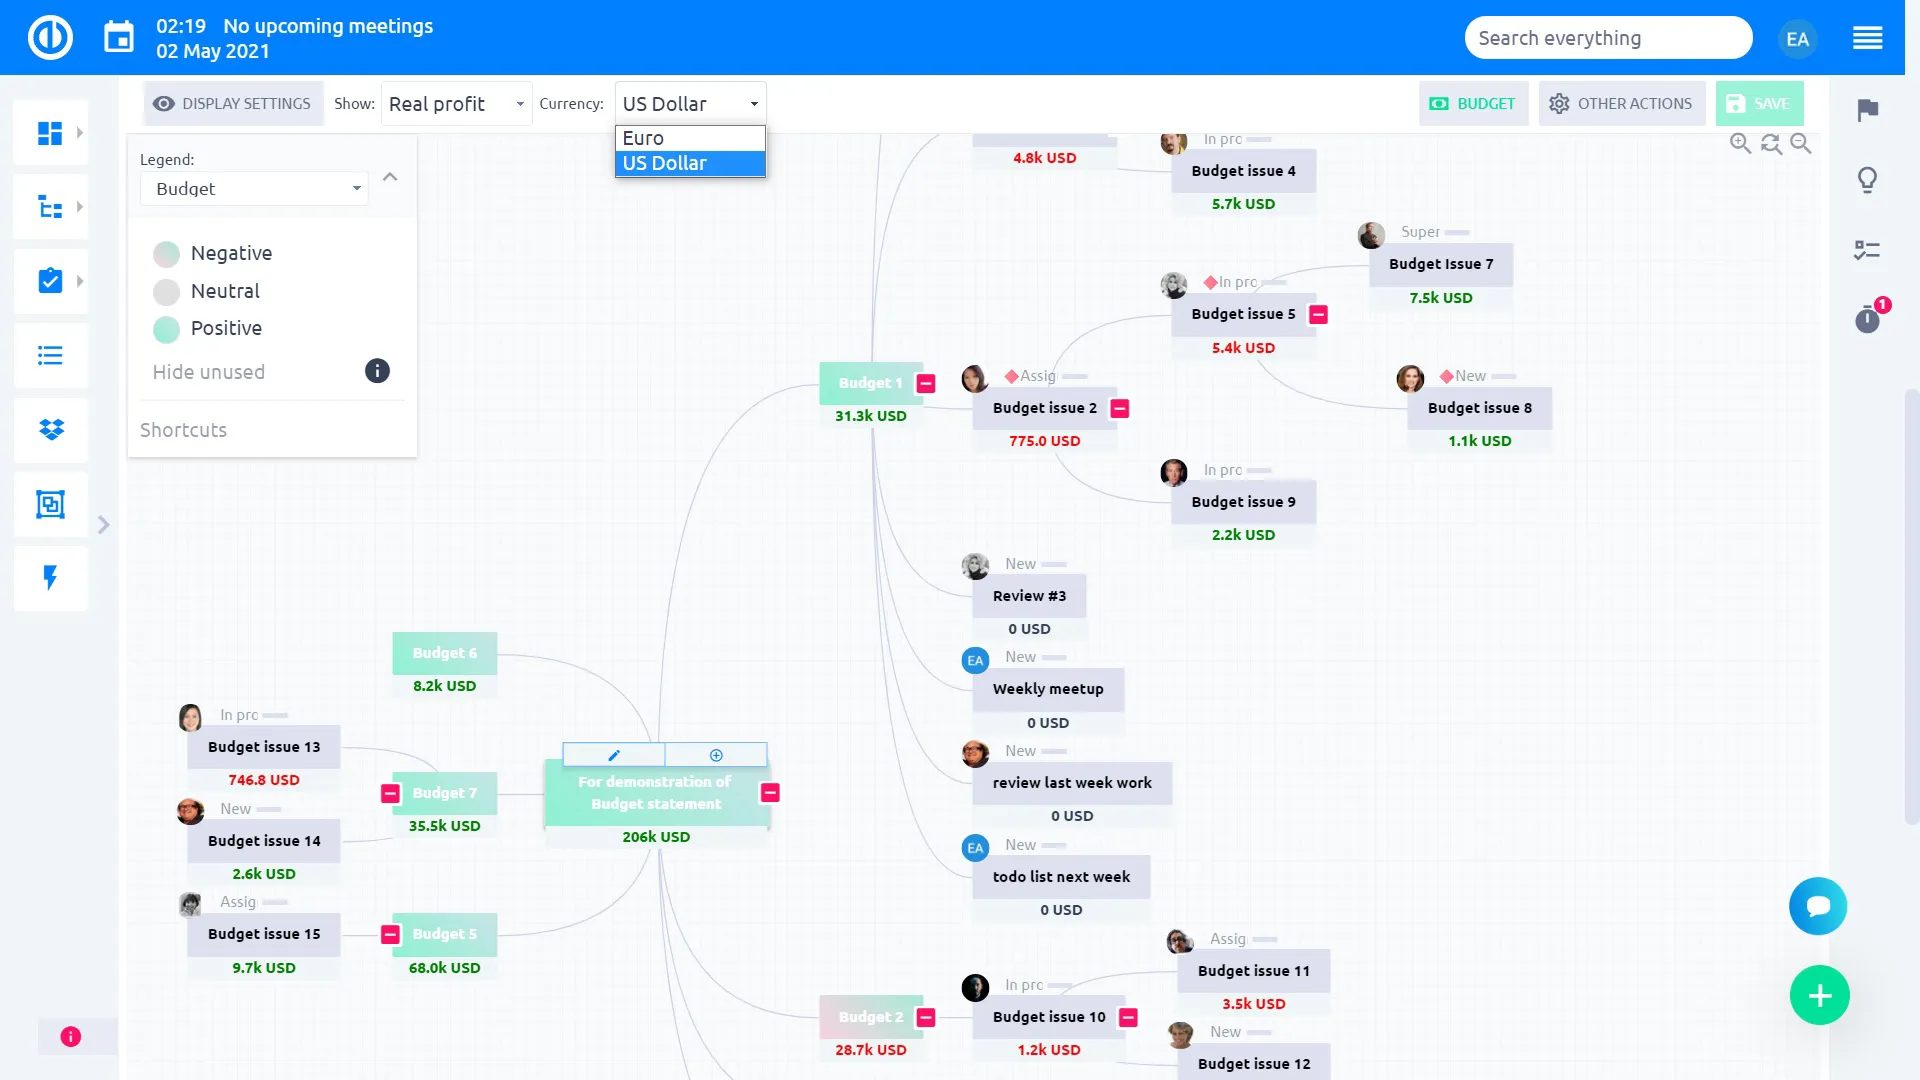This screenshot has height=1080, width=1920.
Task: Click the flag icon in right sidebar
Action: (1867, 110)
